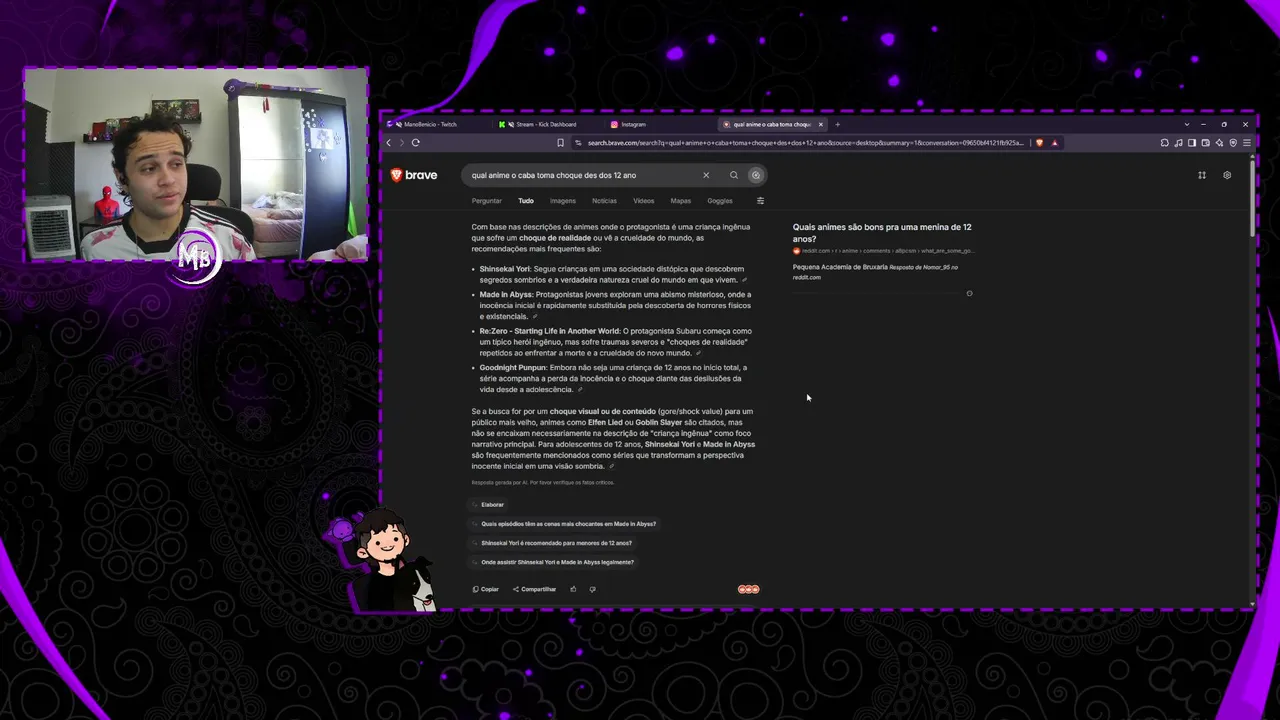Close the active Brave search tab
The width and height of the screenshot is (1280, 720).
pos(820,124)
